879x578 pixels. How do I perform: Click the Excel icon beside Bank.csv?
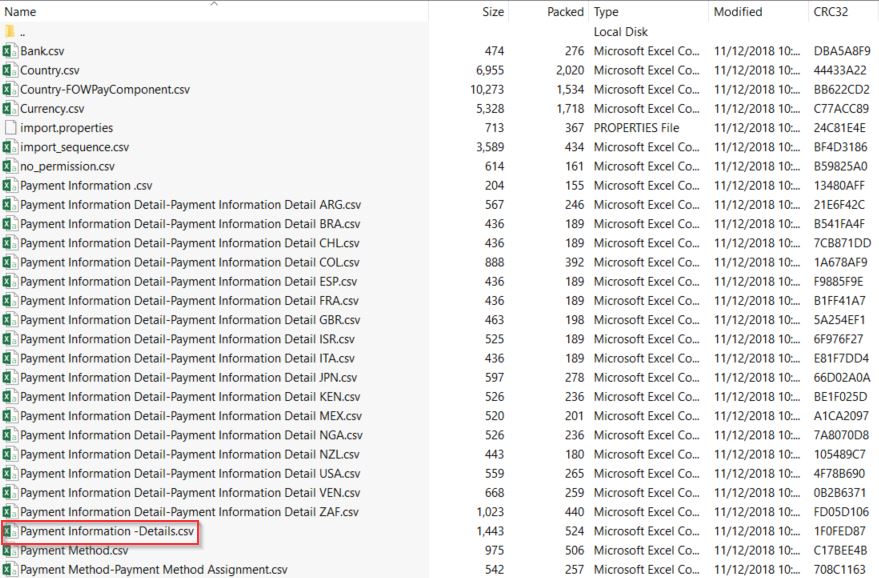[x=10, y=51]
